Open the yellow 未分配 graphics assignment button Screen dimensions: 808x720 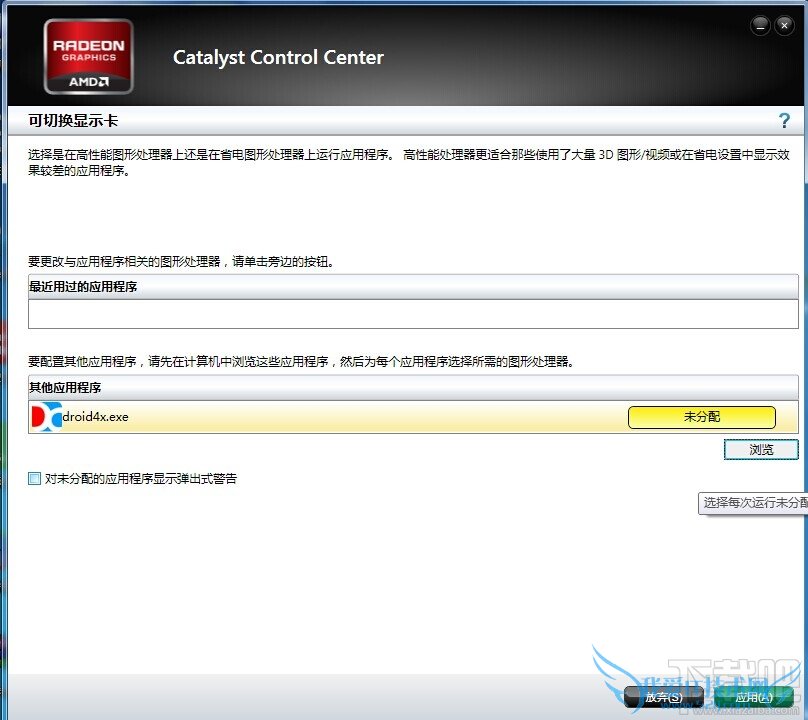pos(701,417)
